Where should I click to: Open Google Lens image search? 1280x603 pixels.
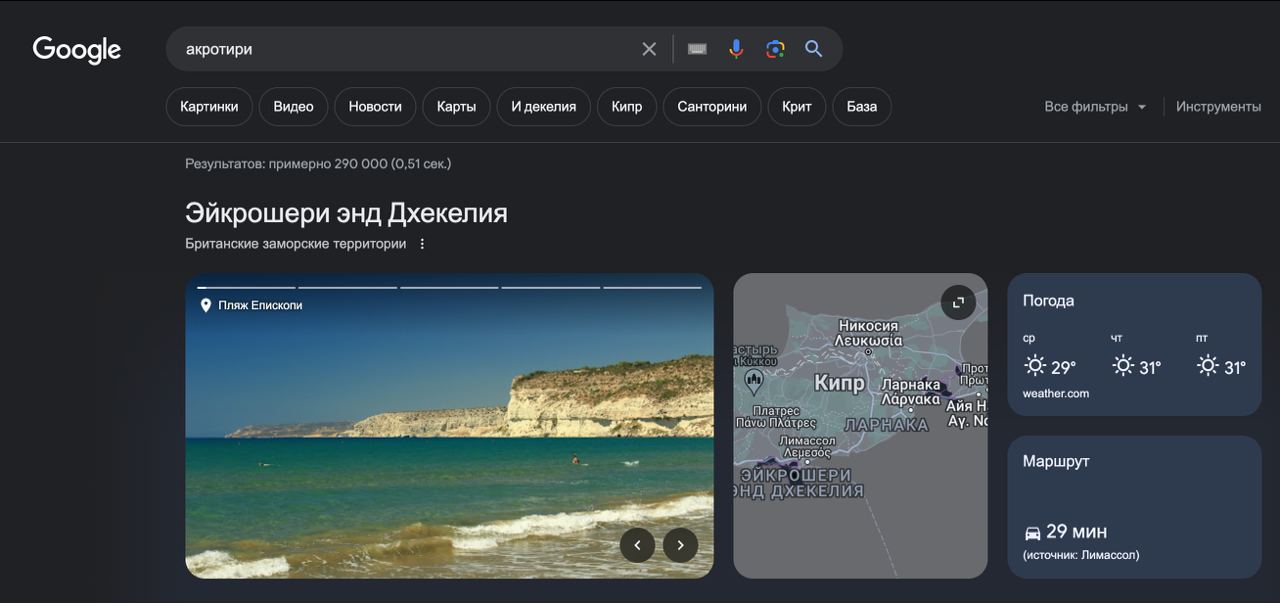(x=775, y=49)
